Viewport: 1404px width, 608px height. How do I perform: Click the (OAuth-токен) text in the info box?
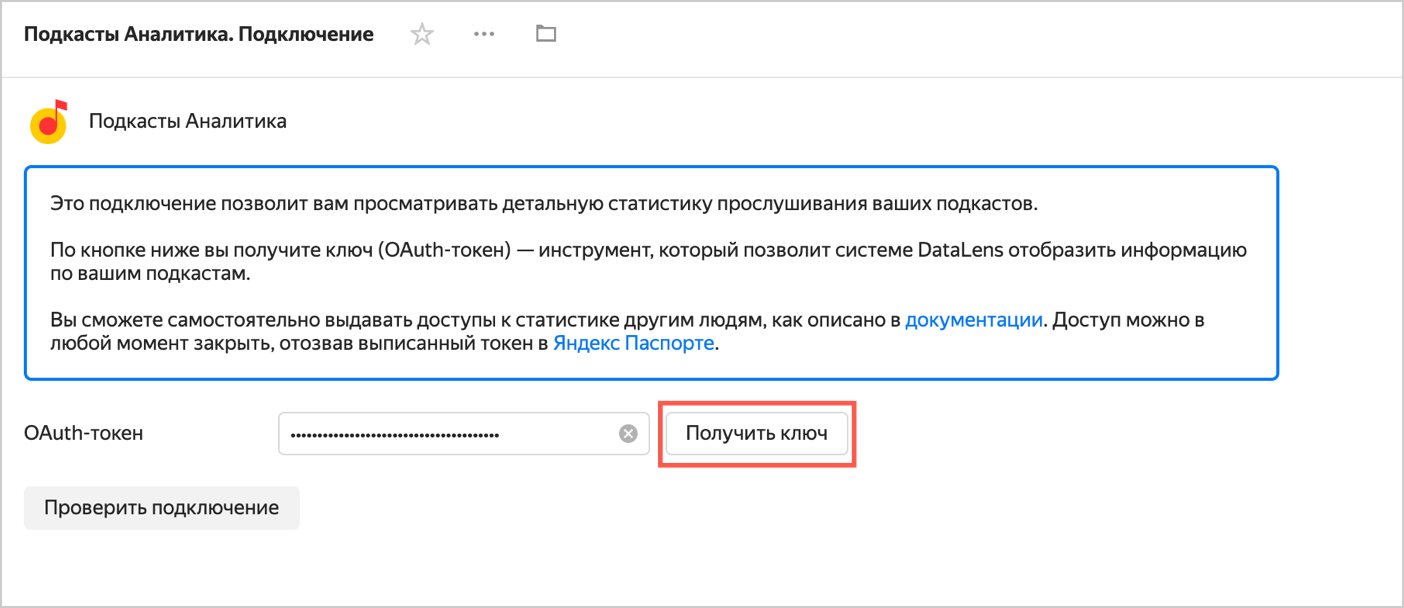point(447,250)
